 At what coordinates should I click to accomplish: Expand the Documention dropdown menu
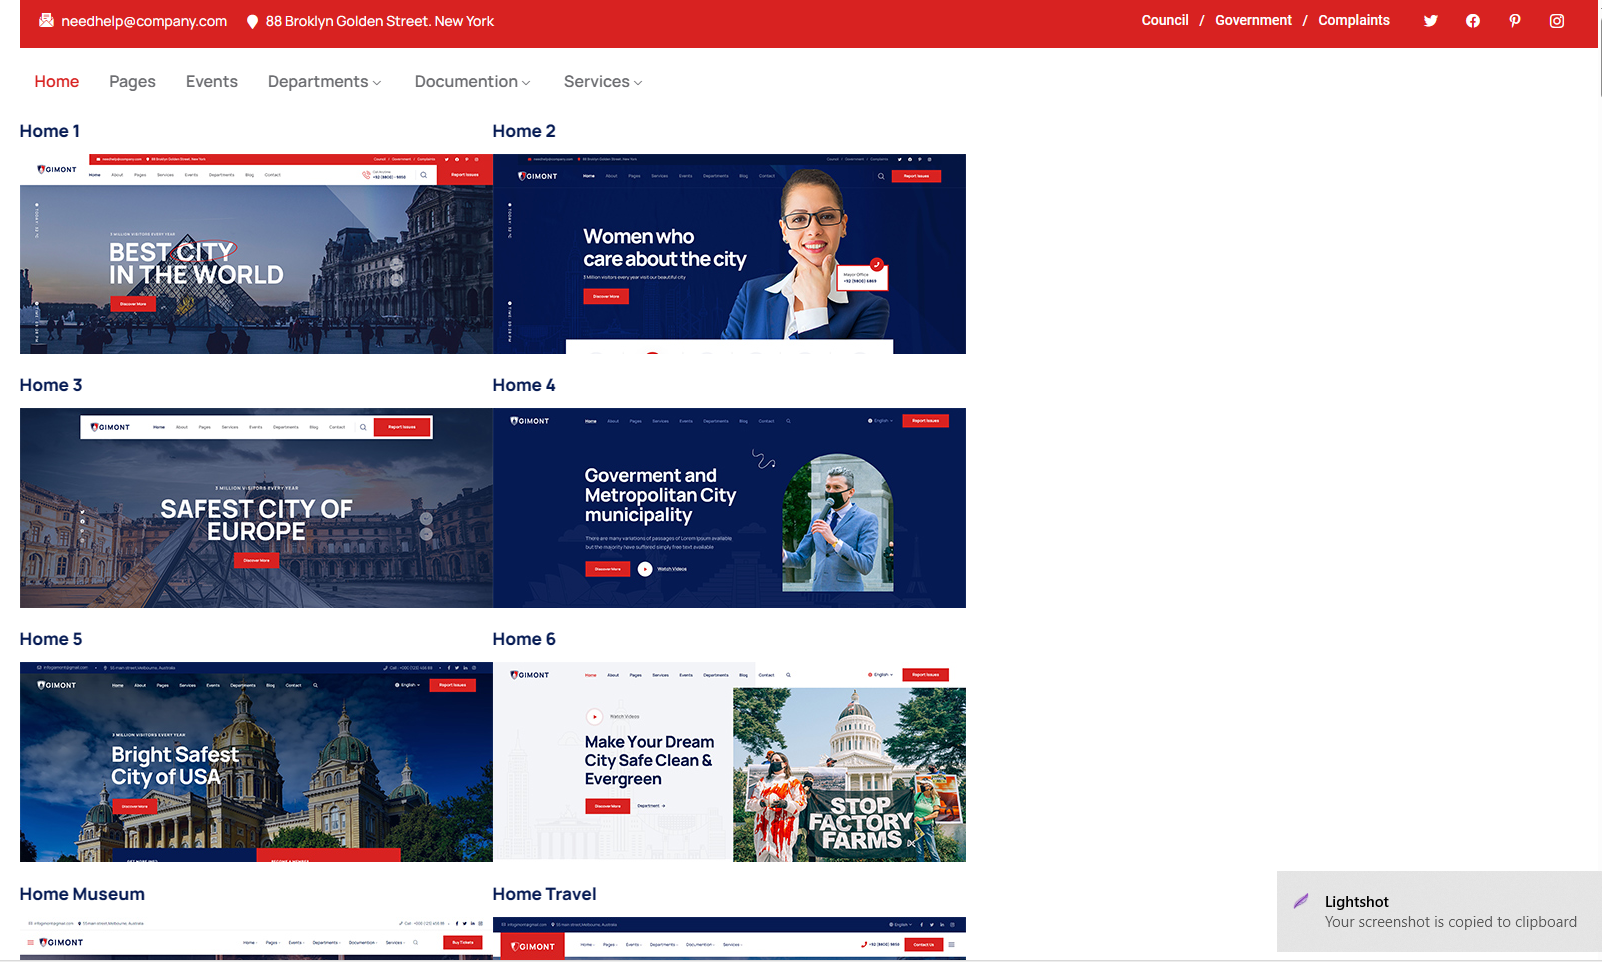coord(473,81)
